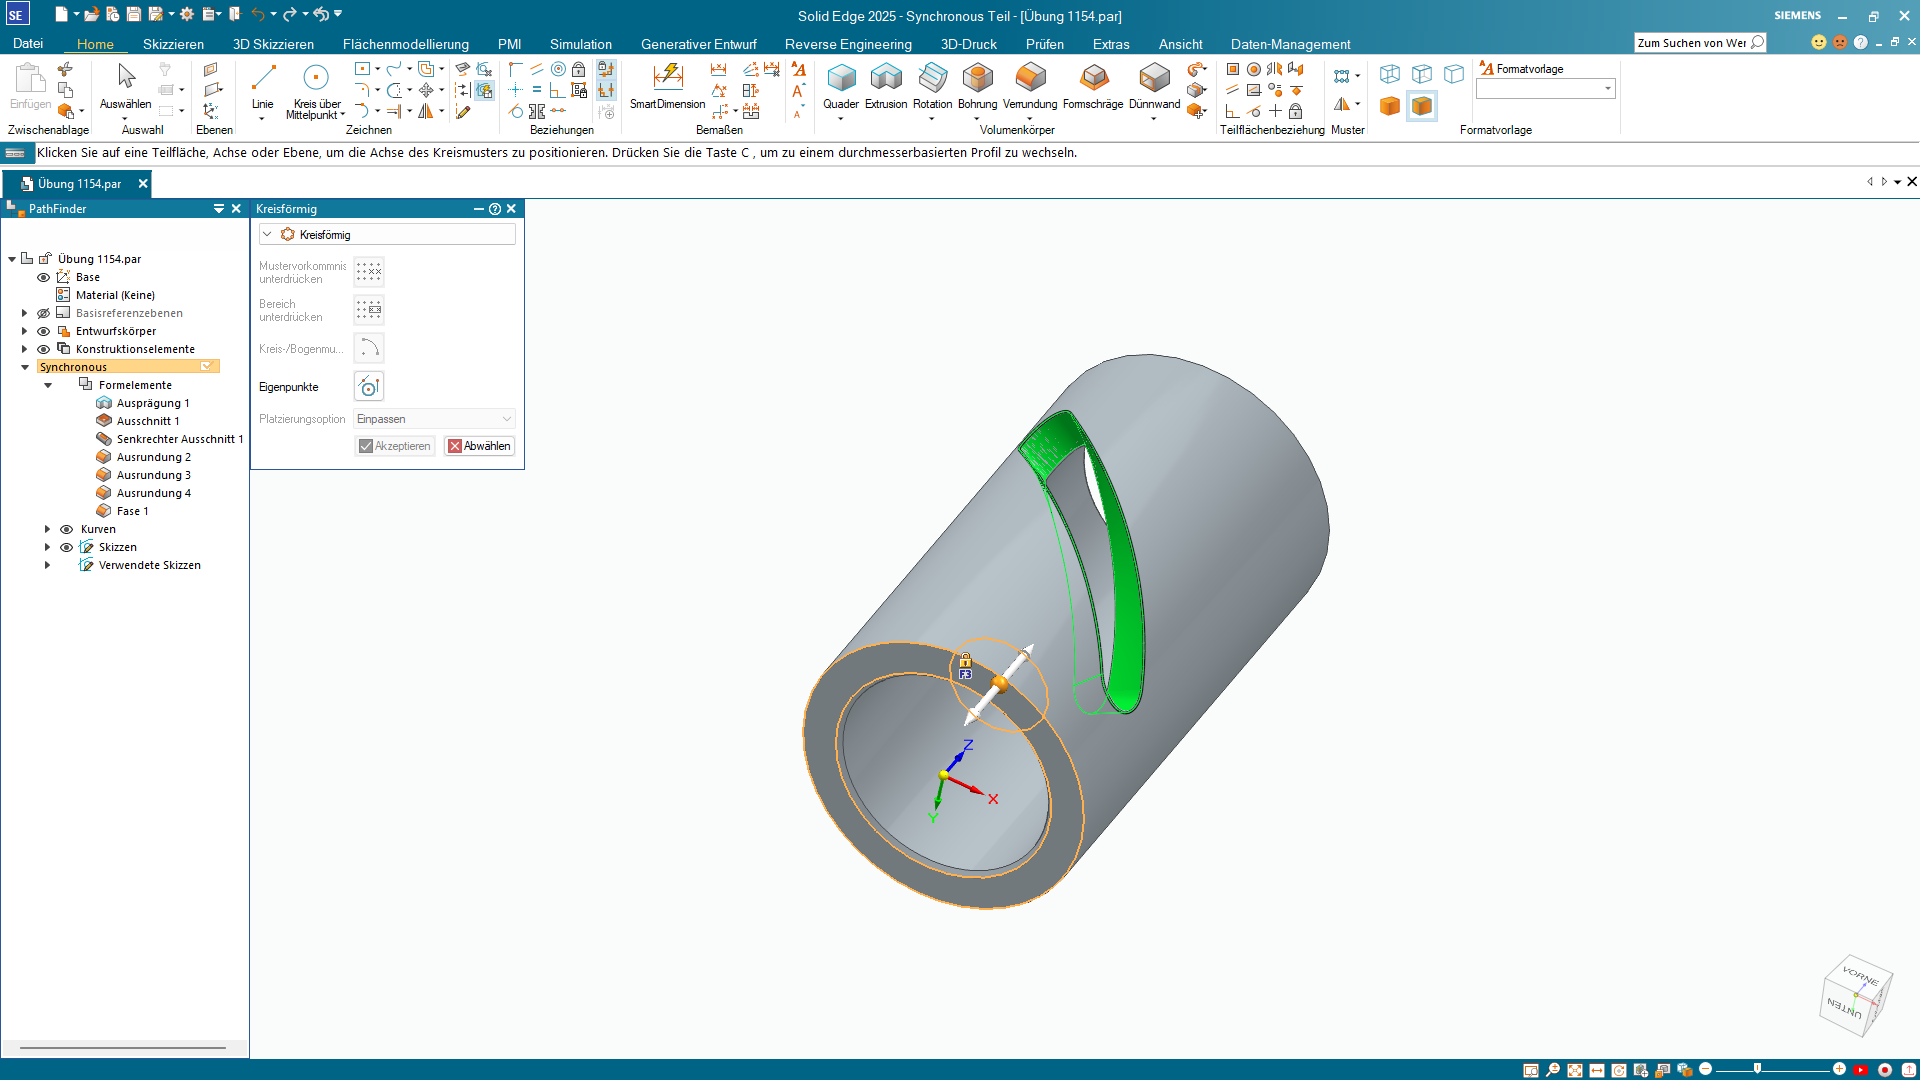Image resolution: width=1920 pixels, height=1080 pixels.
Task: Click the zoom slider handle
Action: click(x=1757, y=1069)
